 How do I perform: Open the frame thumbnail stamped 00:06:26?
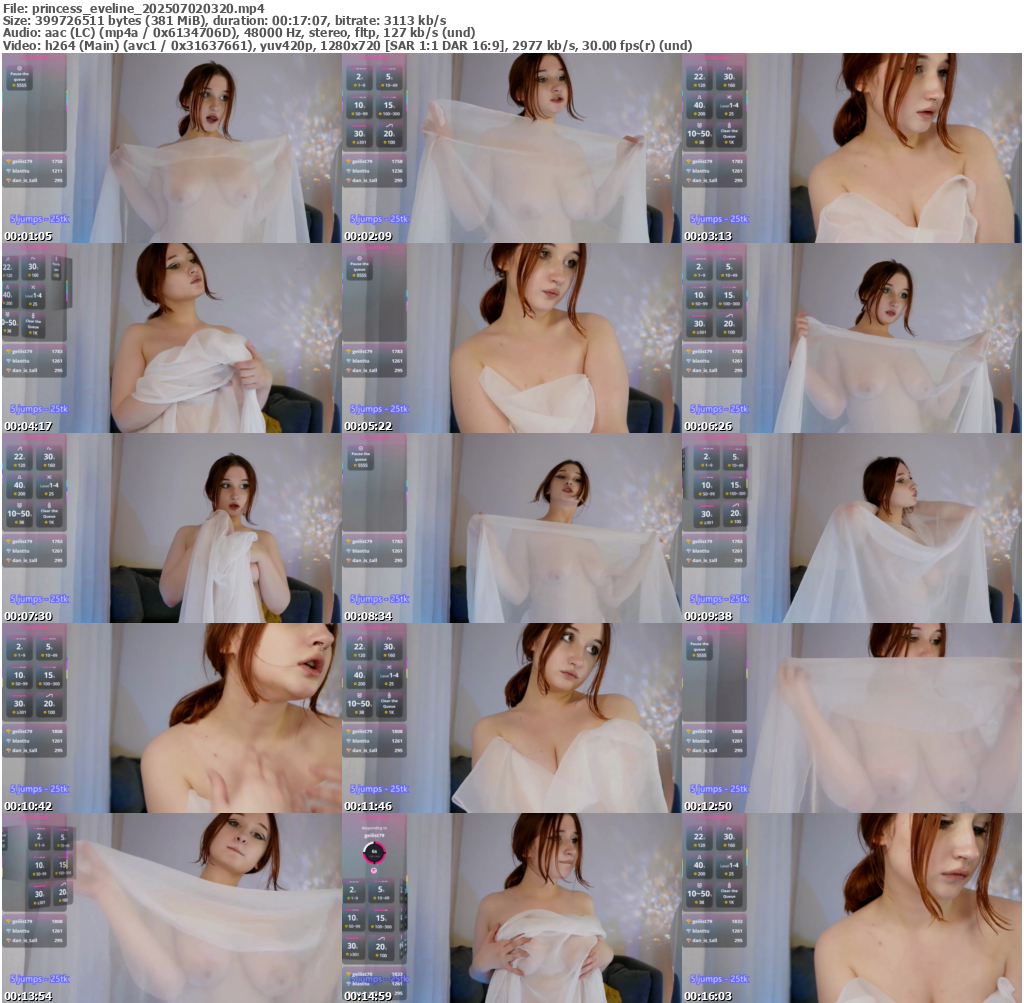(852, 338)
